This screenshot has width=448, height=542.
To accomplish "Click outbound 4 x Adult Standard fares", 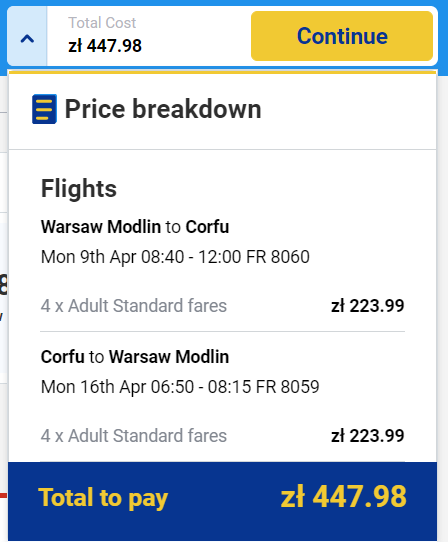I will (134, 306).
